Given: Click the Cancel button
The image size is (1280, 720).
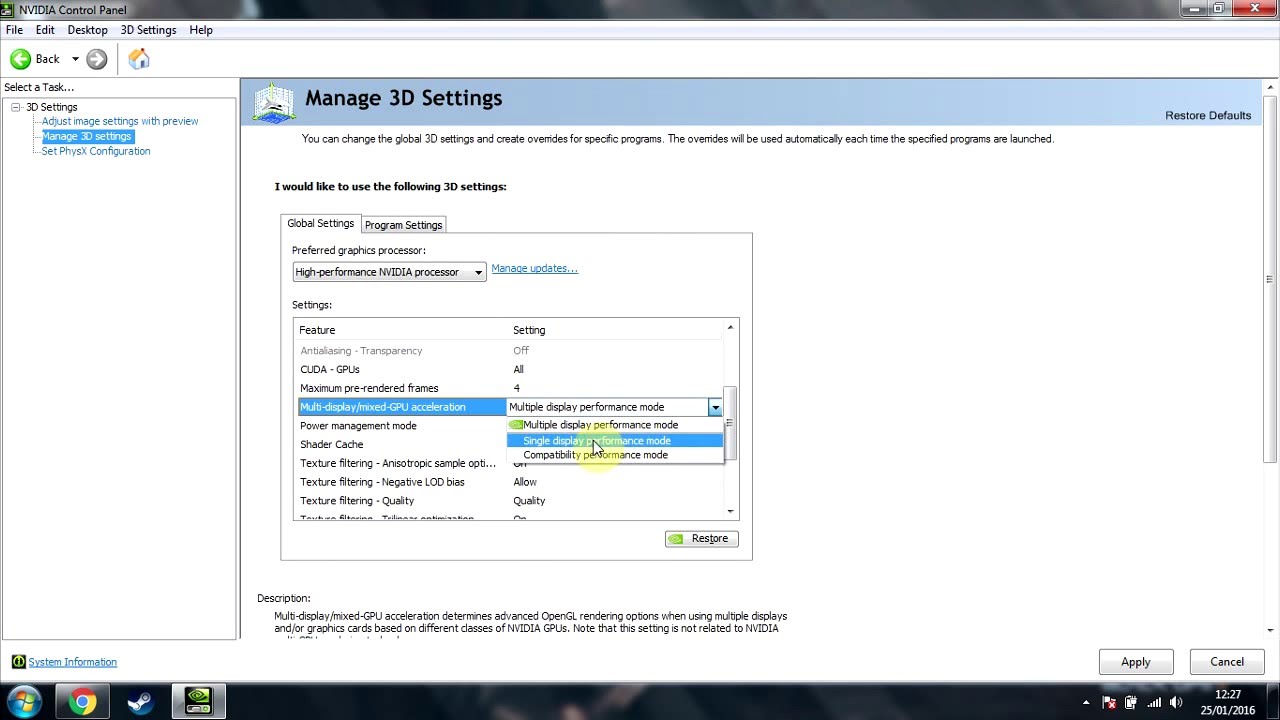Looking at the screenshot, I should (x=1227, y=662).
